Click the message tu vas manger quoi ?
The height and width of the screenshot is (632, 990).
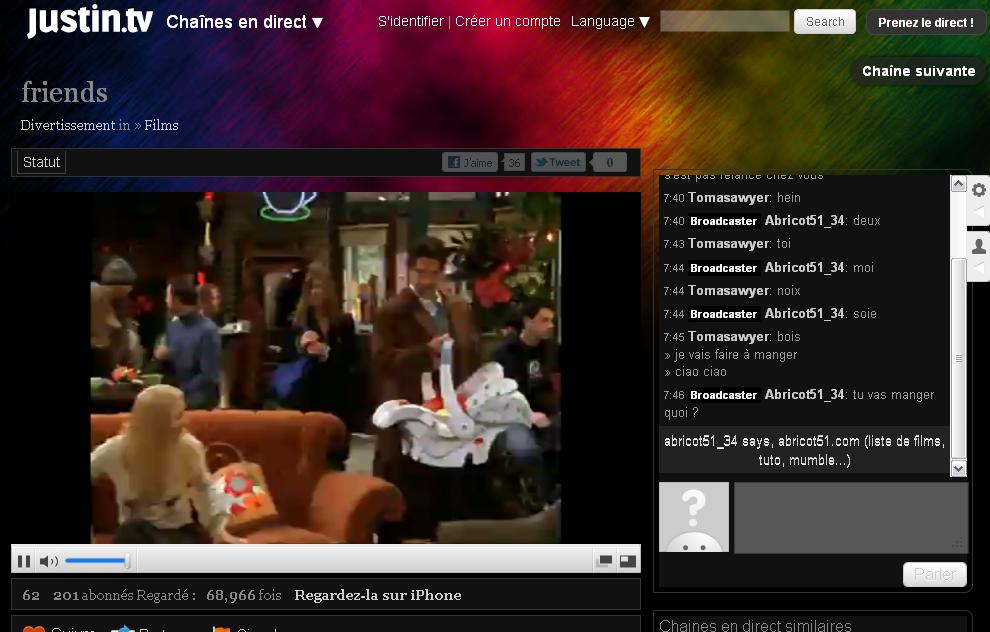pyautogui.click(x=799, y=403)
